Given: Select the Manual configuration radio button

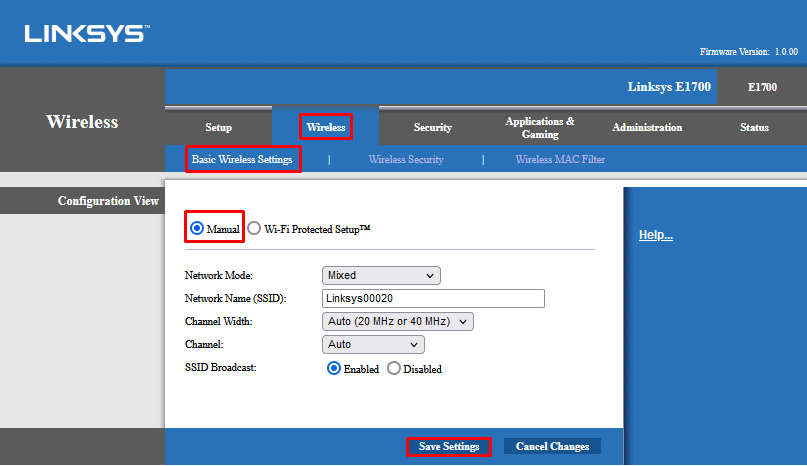Looking at the screenshot, I should pos(197,228).
